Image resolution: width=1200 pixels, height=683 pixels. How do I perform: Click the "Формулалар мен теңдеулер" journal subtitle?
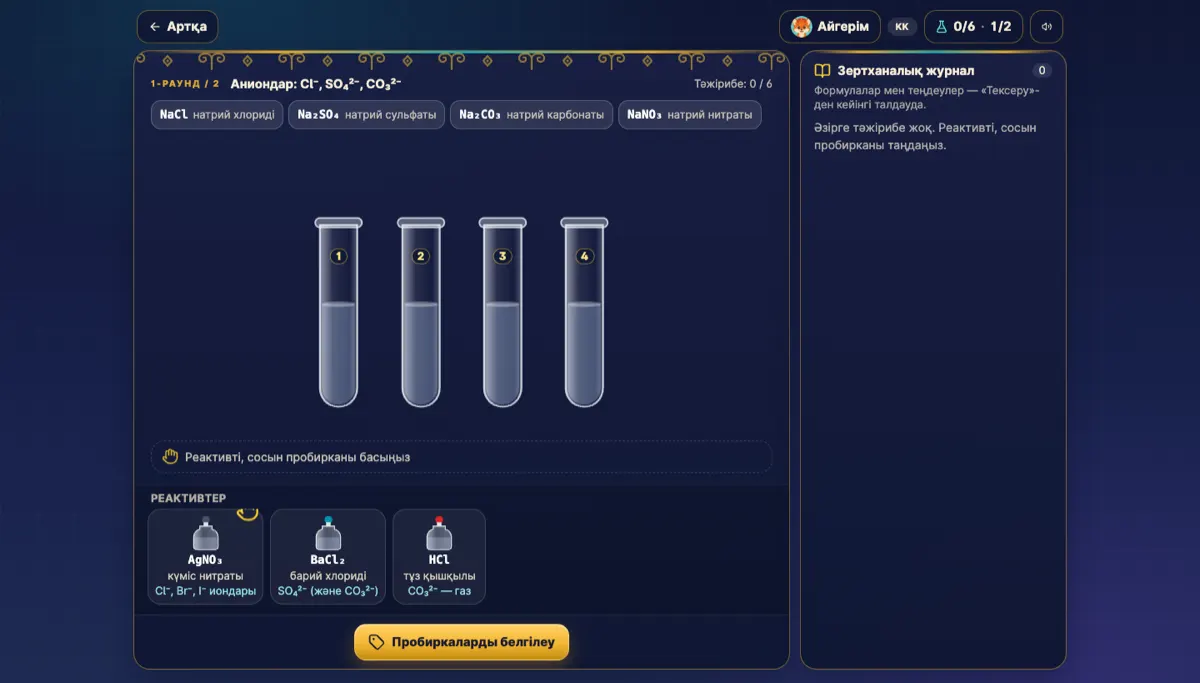tap(927, 97)
